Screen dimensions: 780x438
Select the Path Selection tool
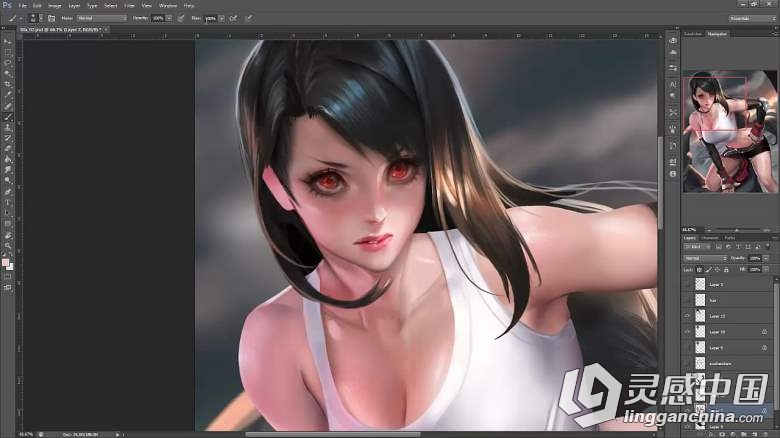click(x=7, y=213)
